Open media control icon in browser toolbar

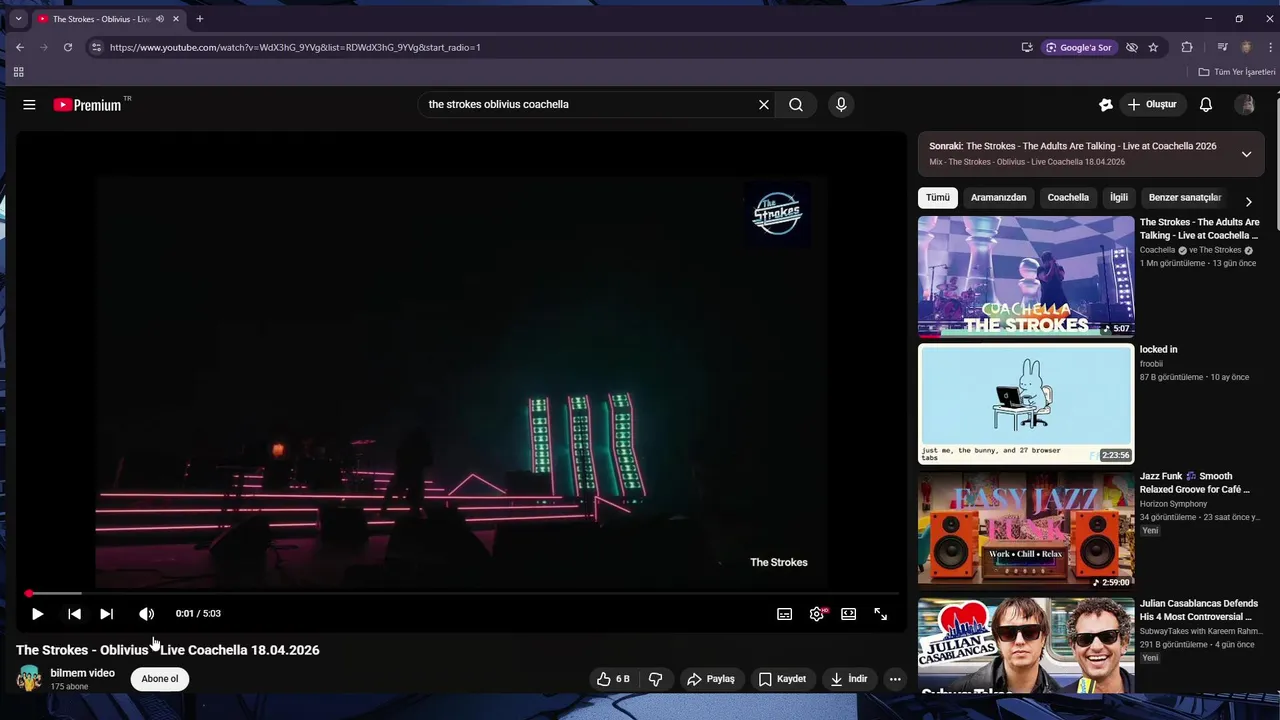pos(1222,47)
